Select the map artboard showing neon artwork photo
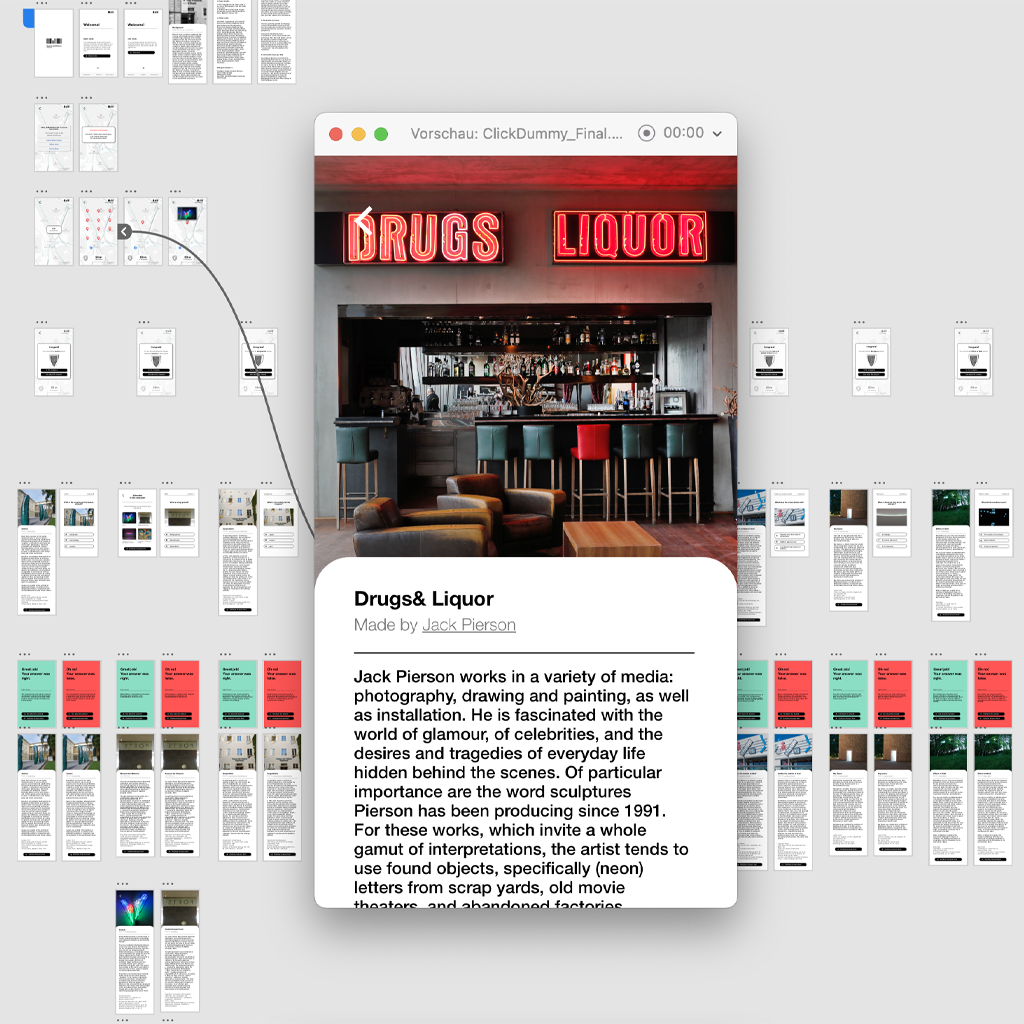This screenshot has width=1024, height=1024. pos(187,232)
